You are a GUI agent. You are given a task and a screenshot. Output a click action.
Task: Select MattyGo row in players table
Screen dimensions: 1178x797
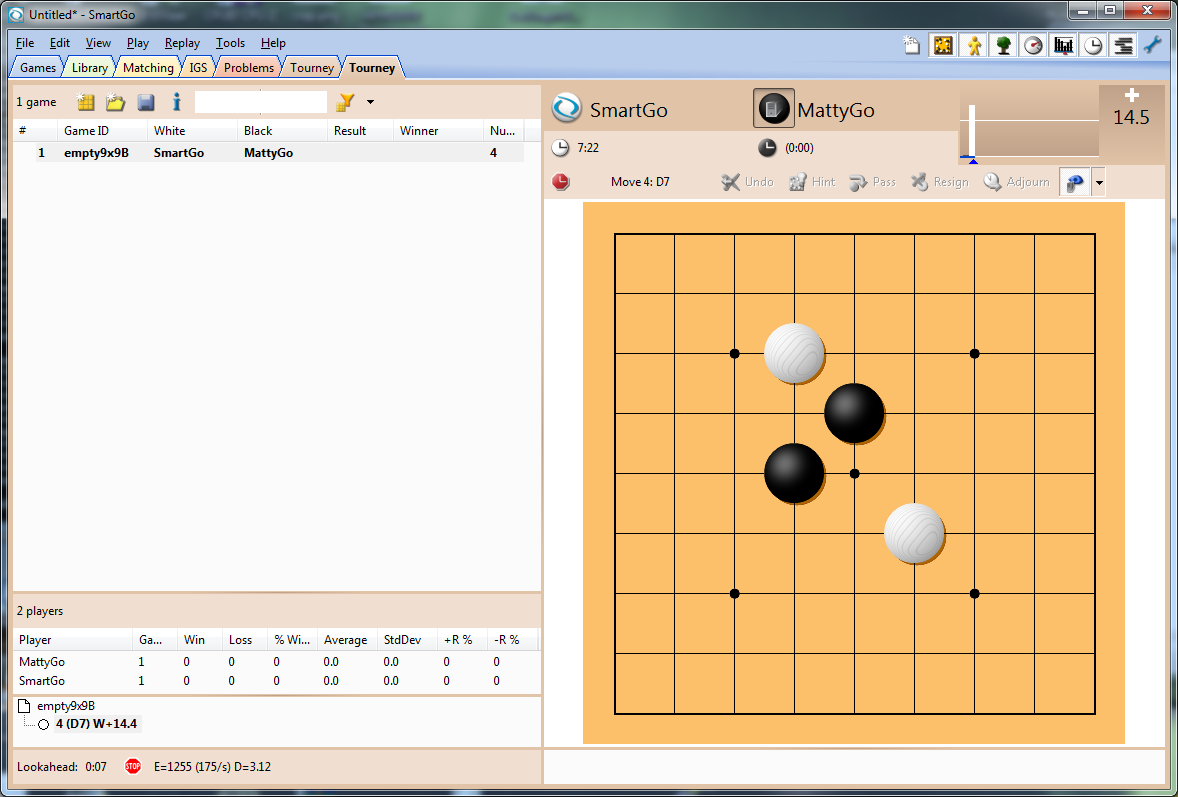[276, 662]
